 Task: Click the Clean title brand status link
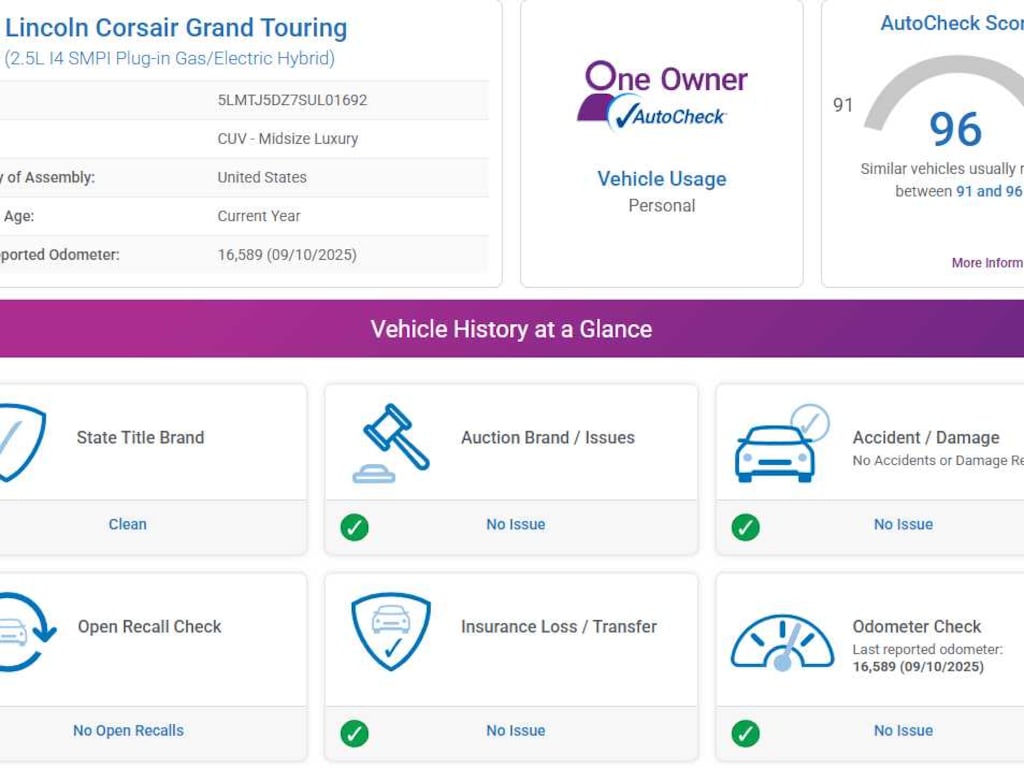(127, 524)
